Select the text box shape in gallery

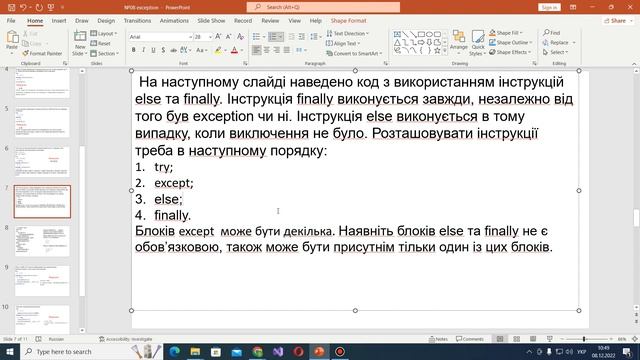pyautogui.click(x=397, y=34)
